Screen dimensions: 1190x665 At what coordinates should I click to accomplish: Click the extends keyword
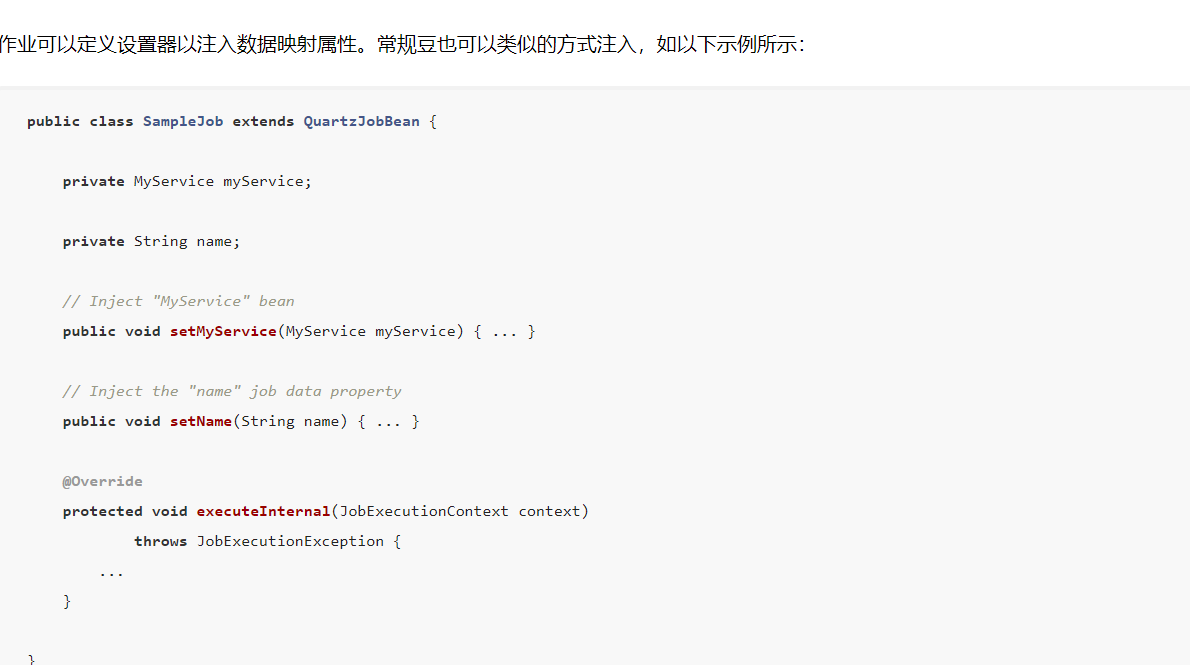[x=263, y=121]
